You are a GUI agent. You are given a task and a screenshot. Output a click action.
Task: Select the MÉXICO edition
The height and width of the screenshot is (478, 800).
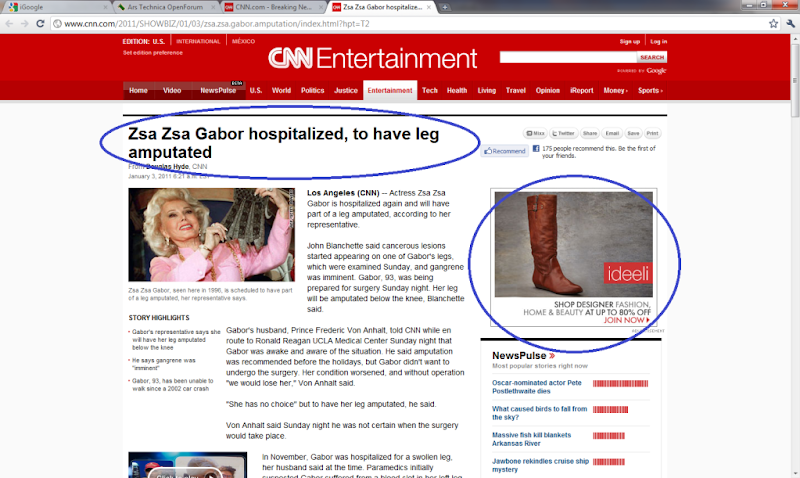coord(243,41)
